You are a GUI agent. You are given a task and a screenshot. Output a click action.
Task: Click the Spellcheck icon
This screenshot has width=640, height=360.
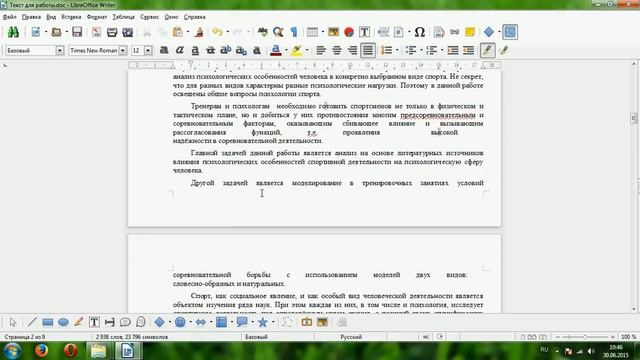(263, 32)
